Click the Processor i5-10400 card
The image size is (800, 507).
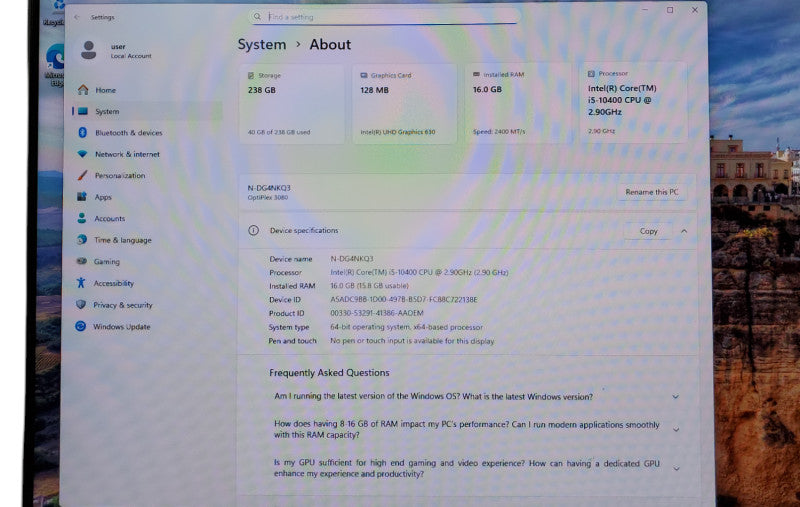click(x=633, y=102)
